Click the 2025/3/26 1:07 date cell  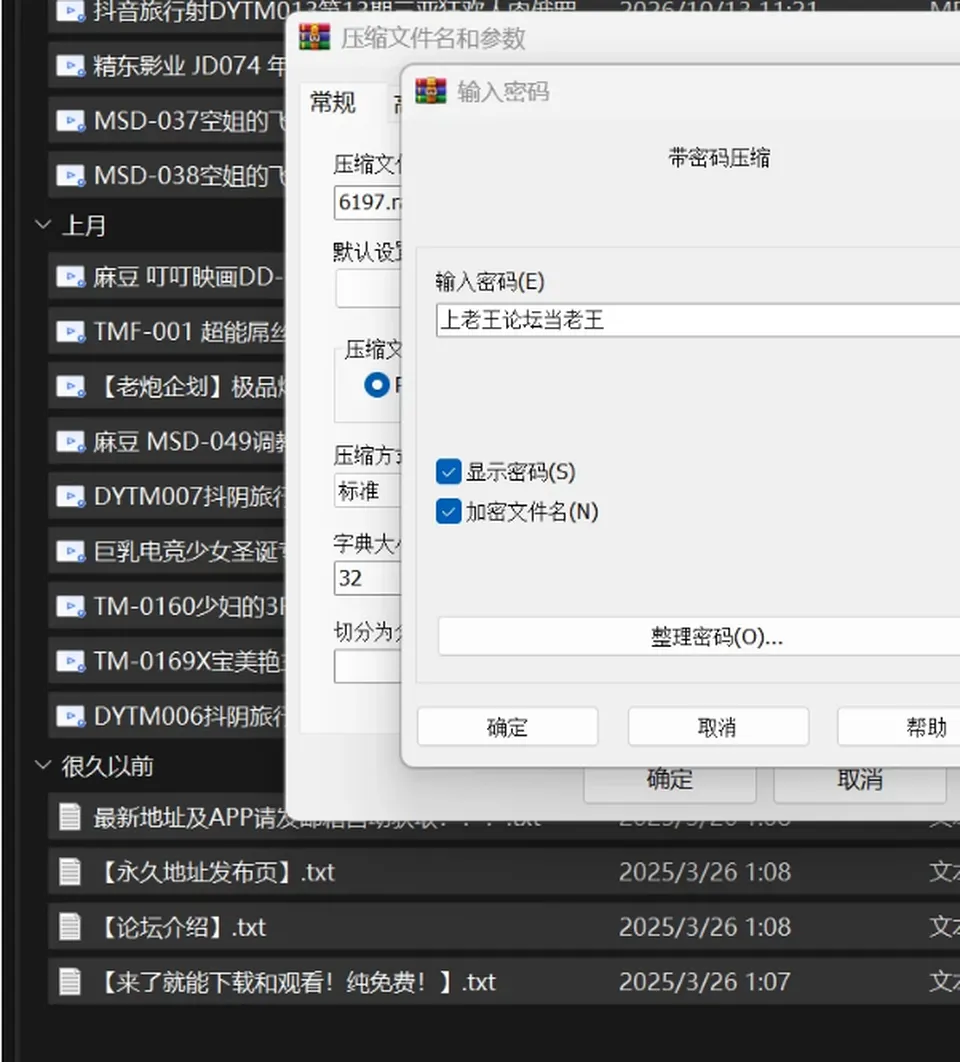point(705,981)
